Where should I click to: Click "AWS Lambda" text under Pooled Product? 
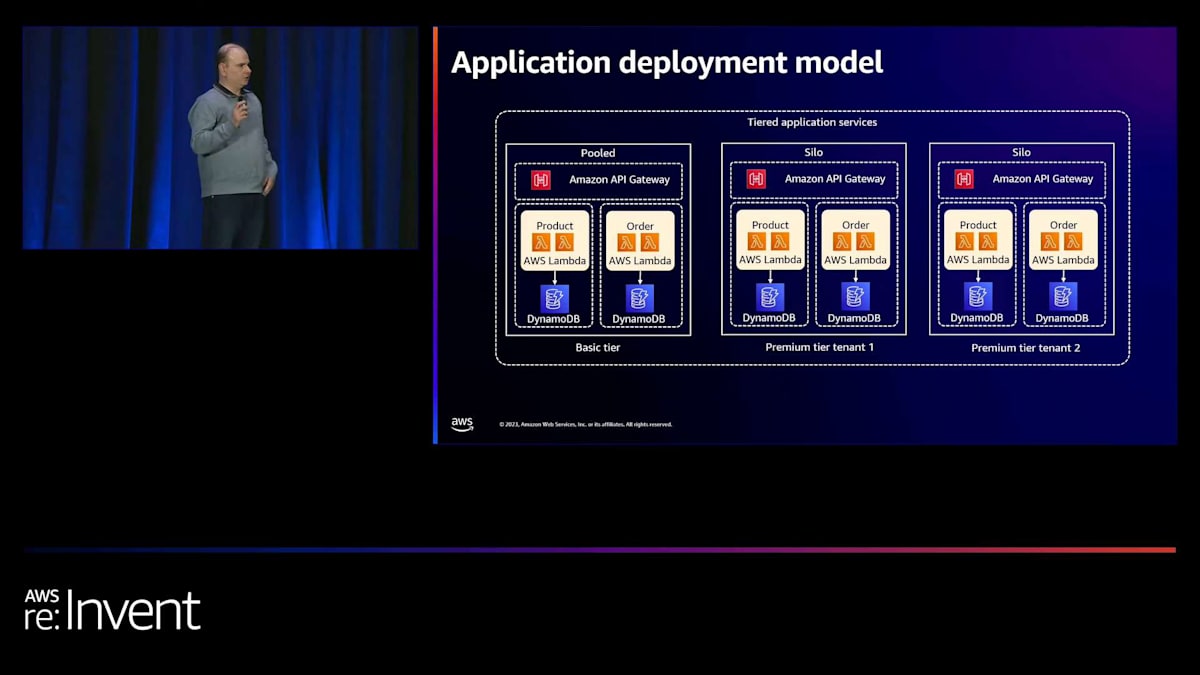pos(555,261)
